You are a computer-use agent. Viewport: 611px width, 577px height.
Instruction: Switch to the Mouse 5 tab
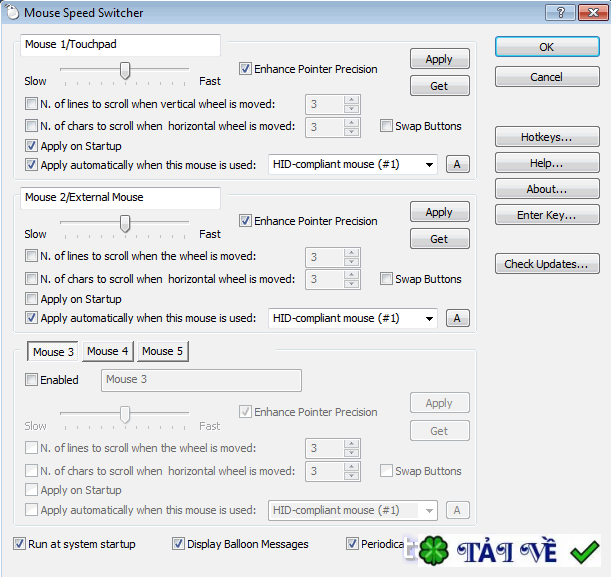(x=162, y=351)
